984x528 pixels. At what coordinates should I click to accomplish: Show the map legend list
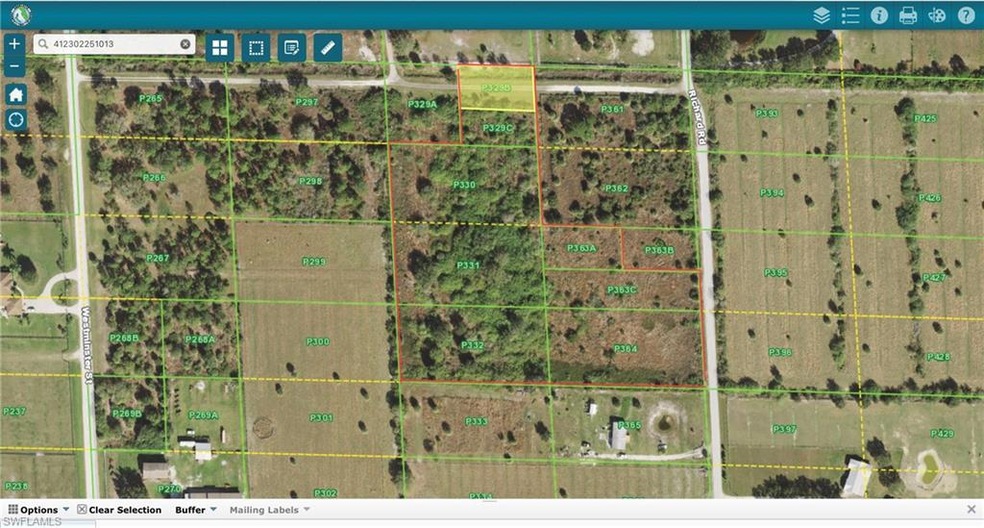850,15
